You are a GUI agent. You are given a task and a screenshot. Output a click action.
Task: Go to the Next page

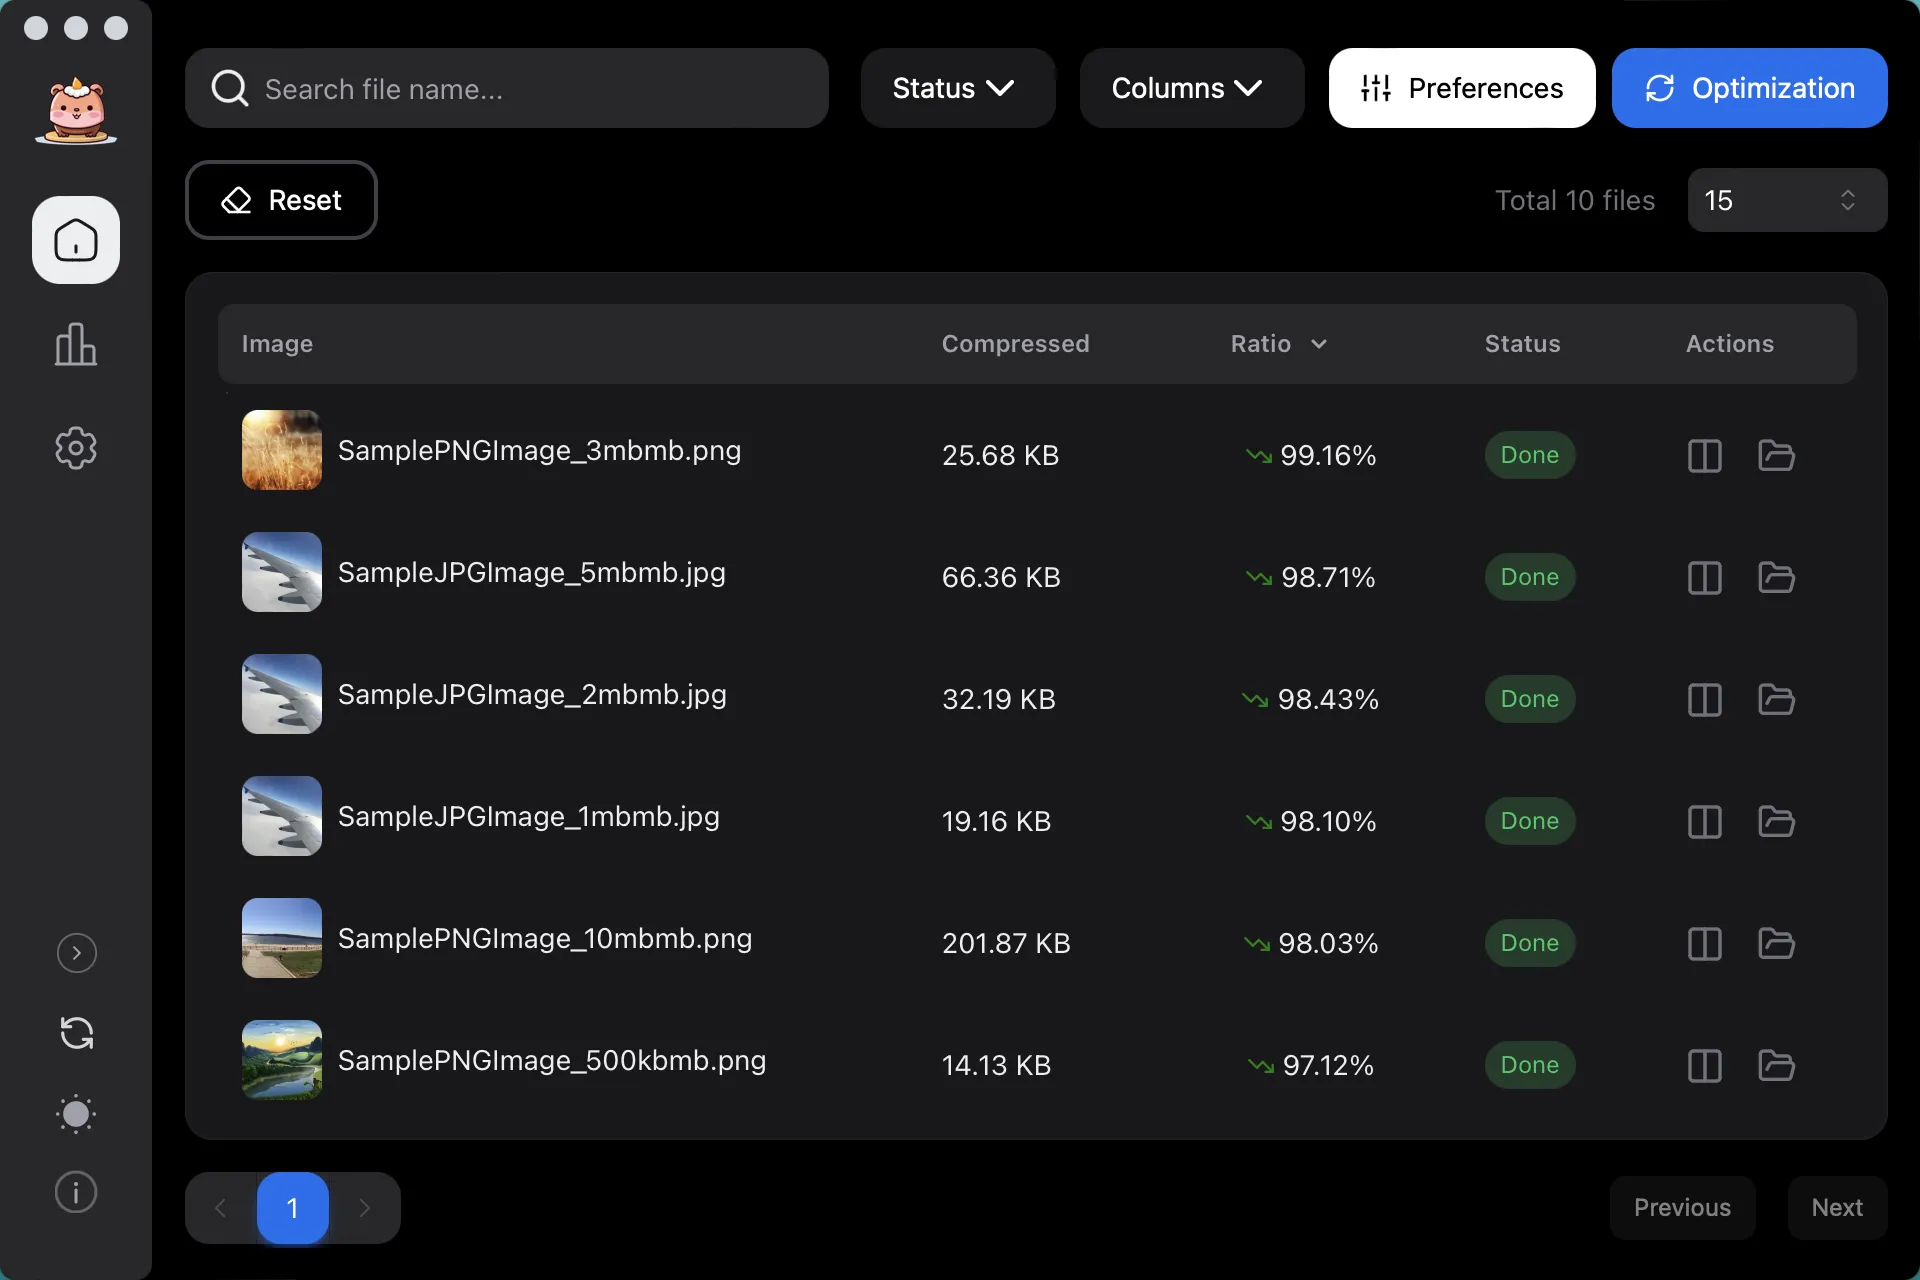tap(1836, 1207)
